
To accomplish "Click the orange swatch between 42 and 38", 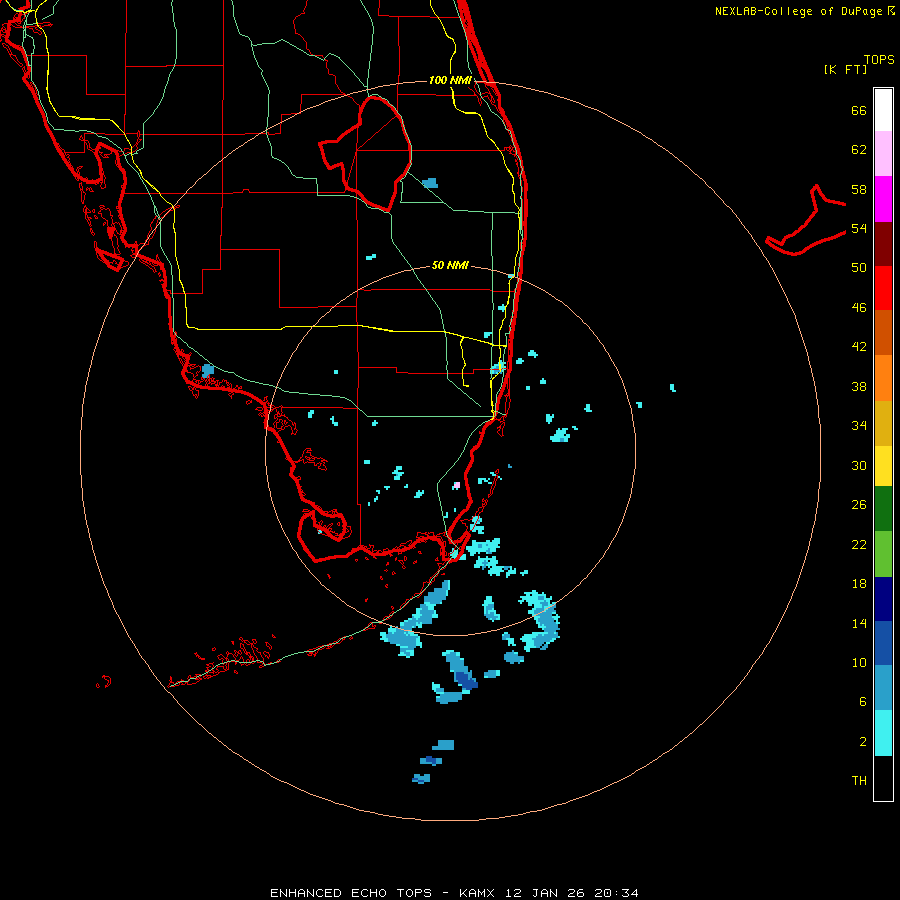I will click(x=883, y=378).
